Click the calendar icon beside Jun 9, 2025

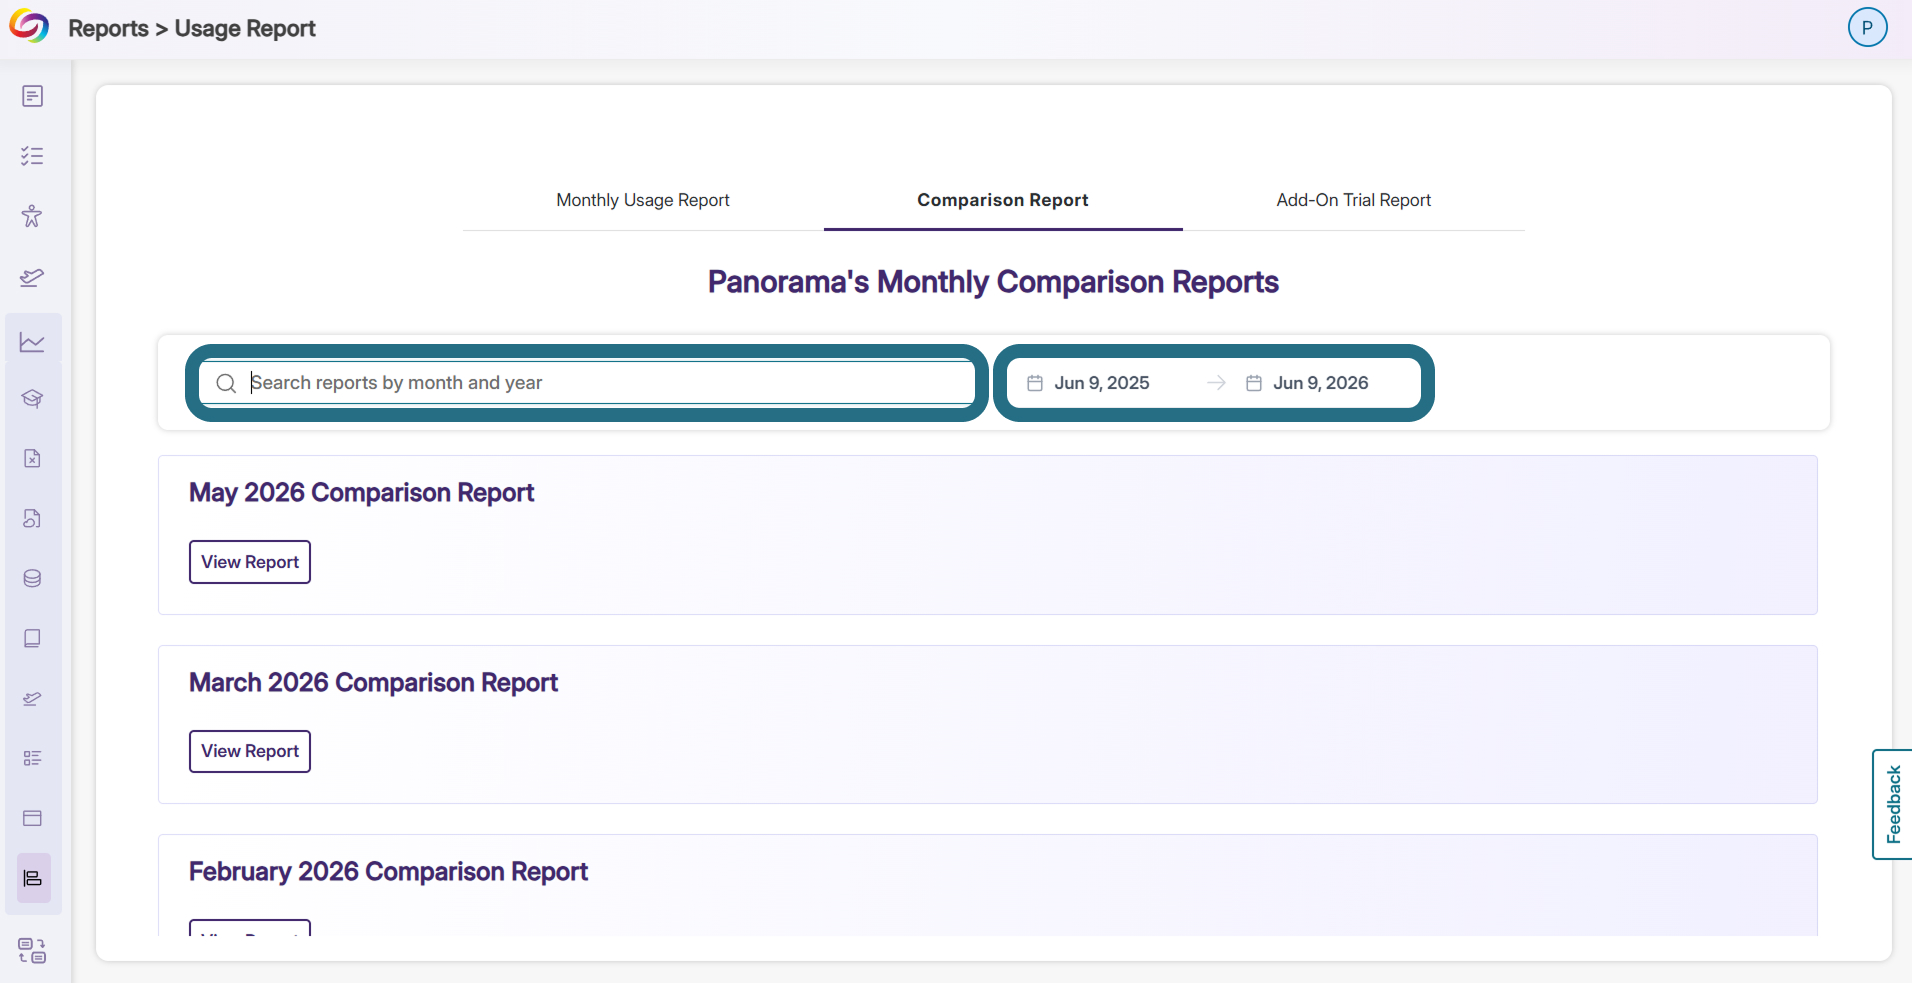click(1035, 383)
